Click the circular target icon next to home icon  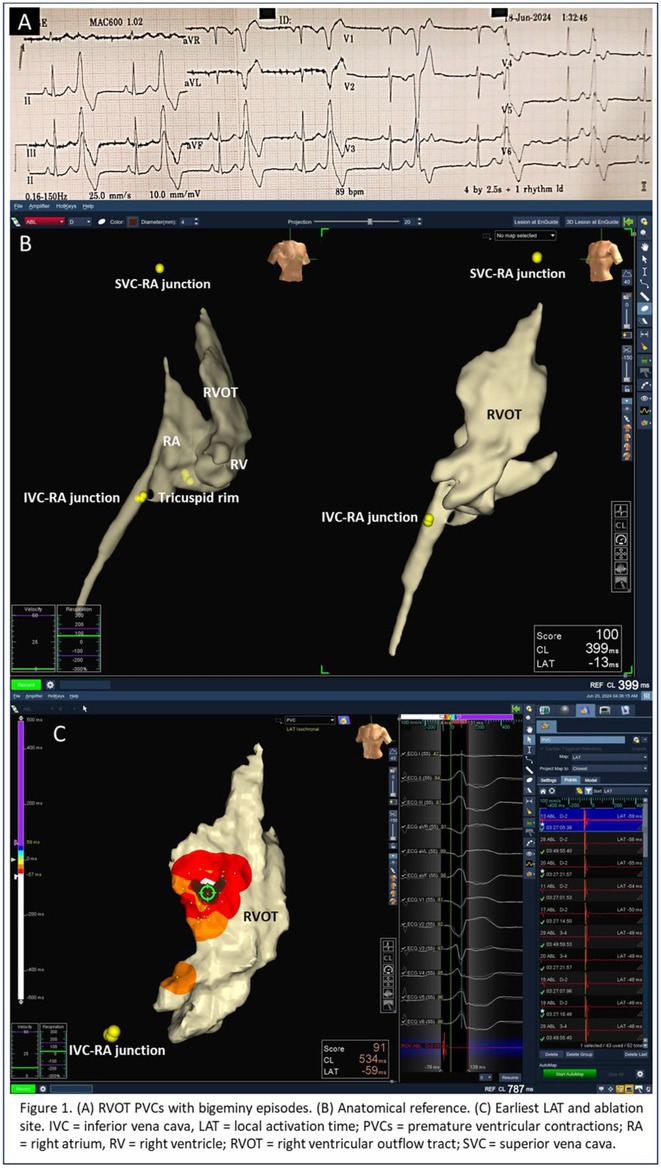click(x=552, y=791)
